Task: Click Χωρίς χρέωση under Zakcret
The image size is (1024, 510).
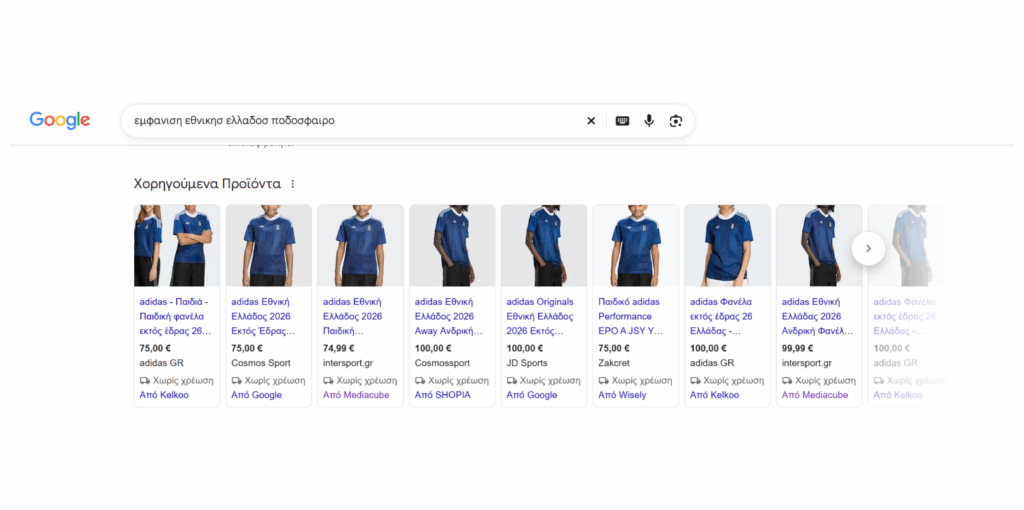Action: pyautogui.click(x=635, y=380)
